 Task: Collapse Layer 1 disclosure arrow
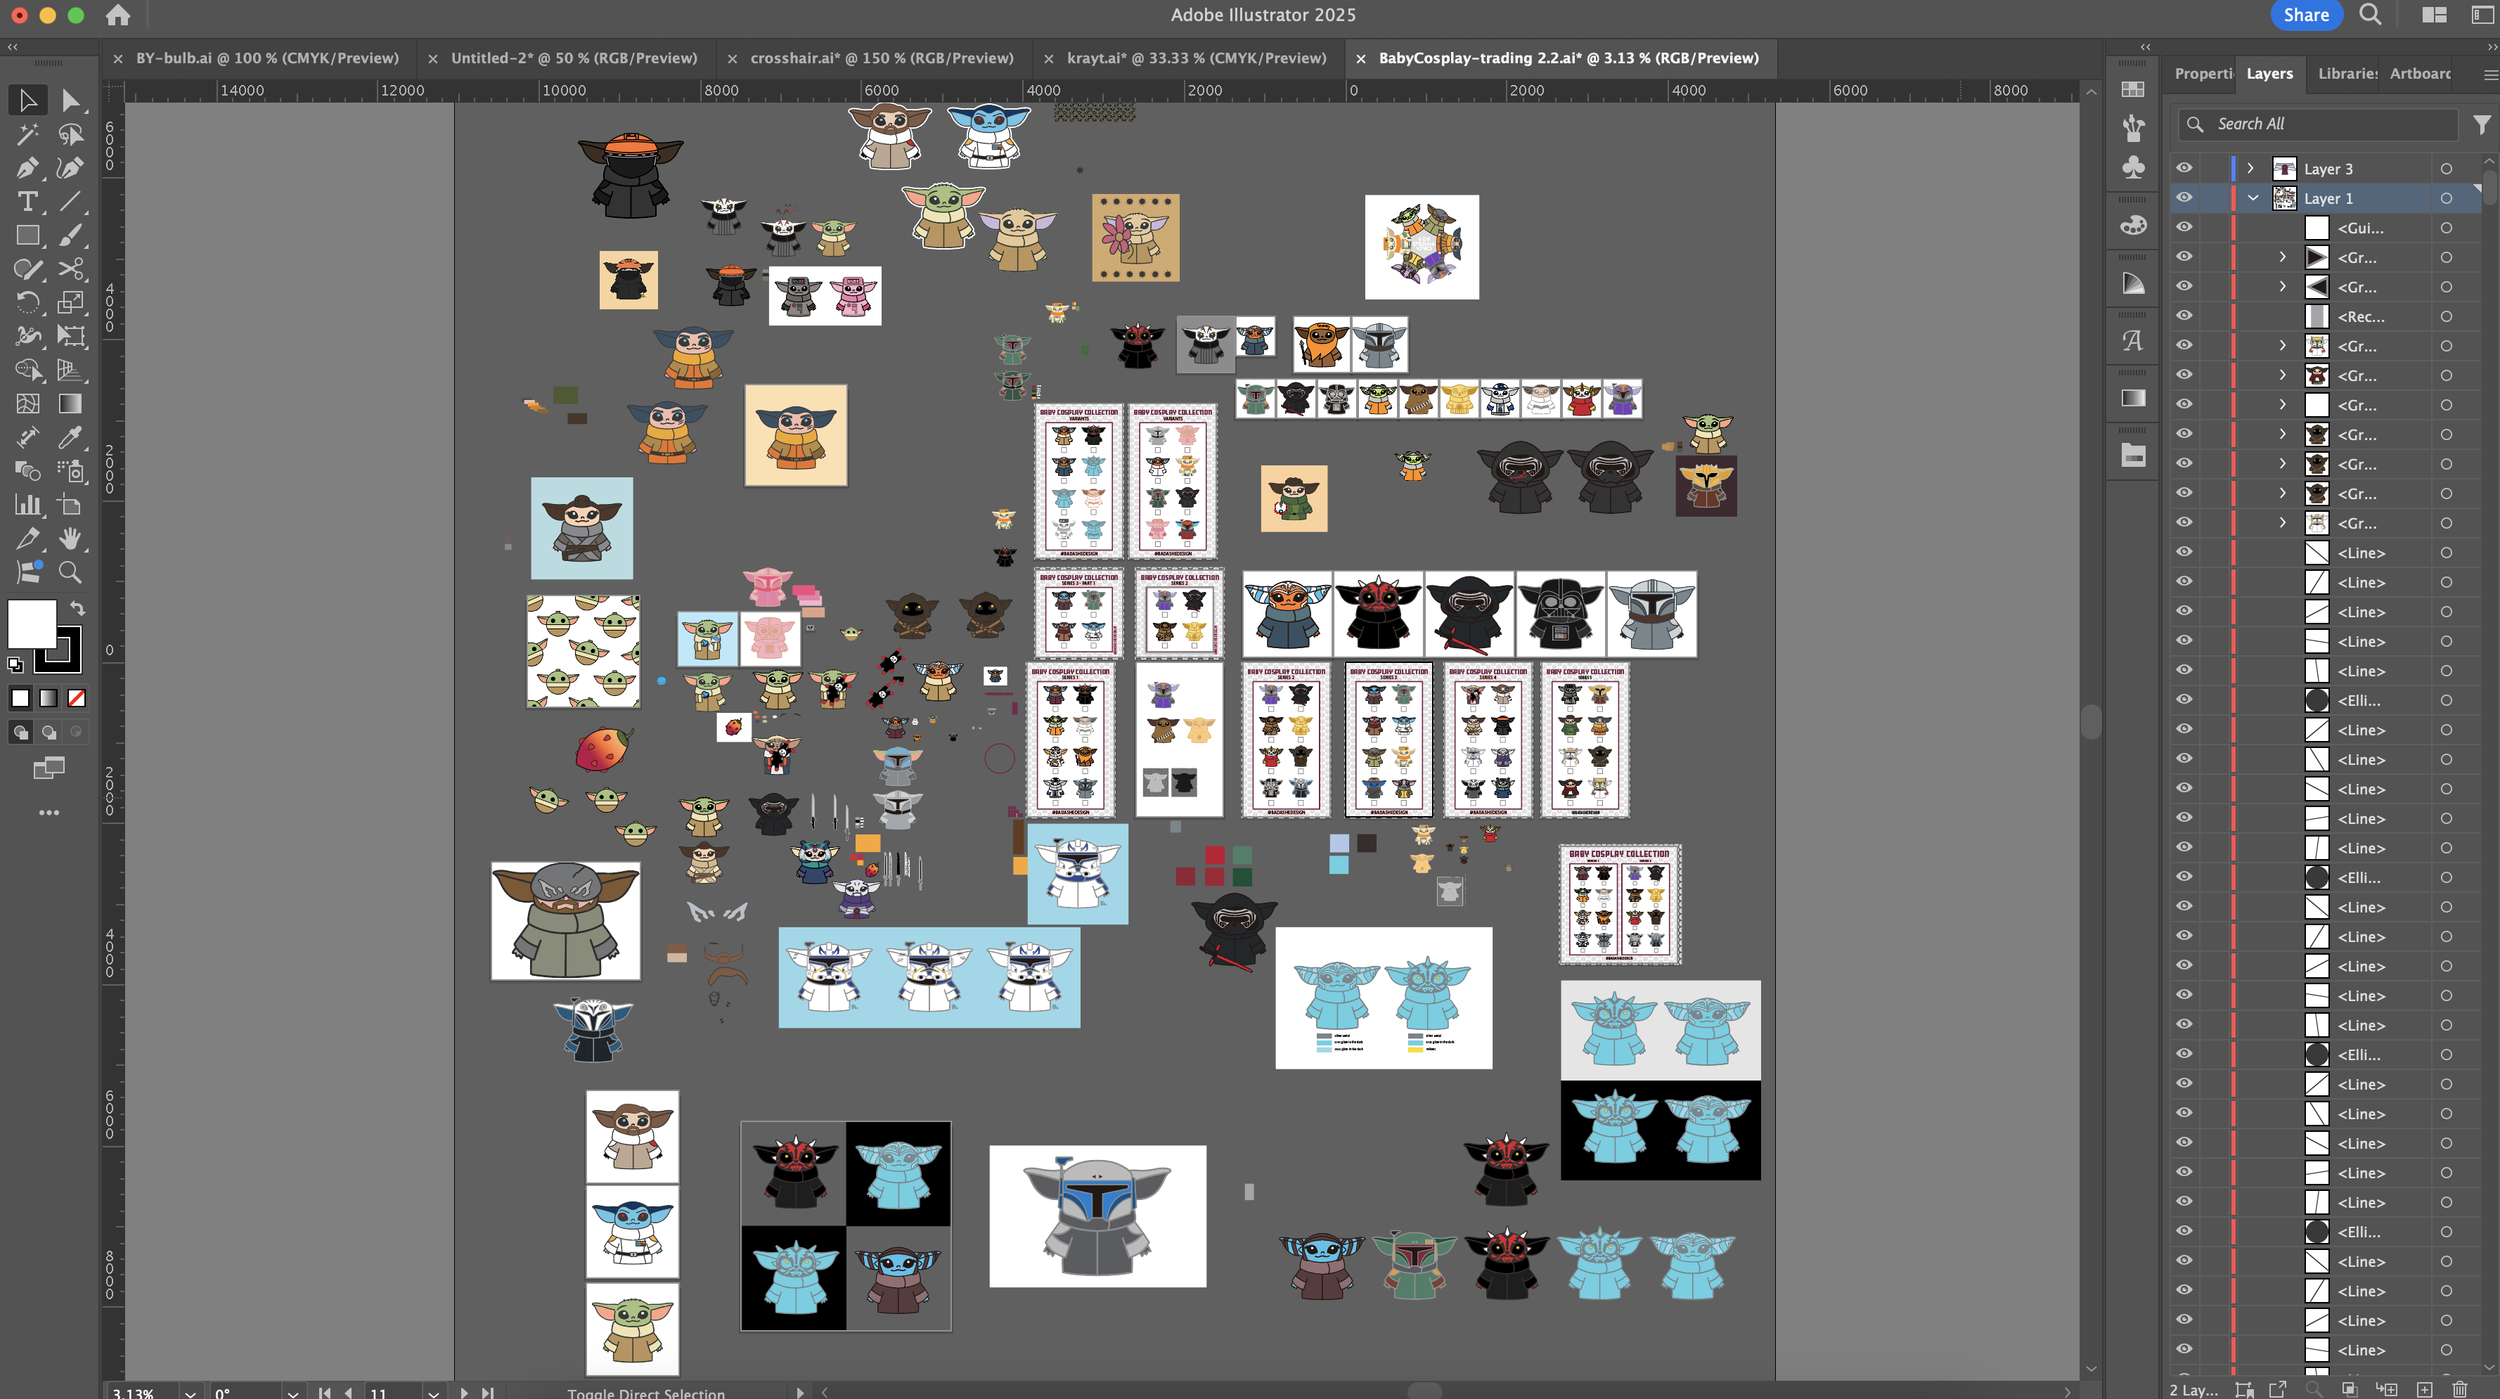tap(2253, 198)
